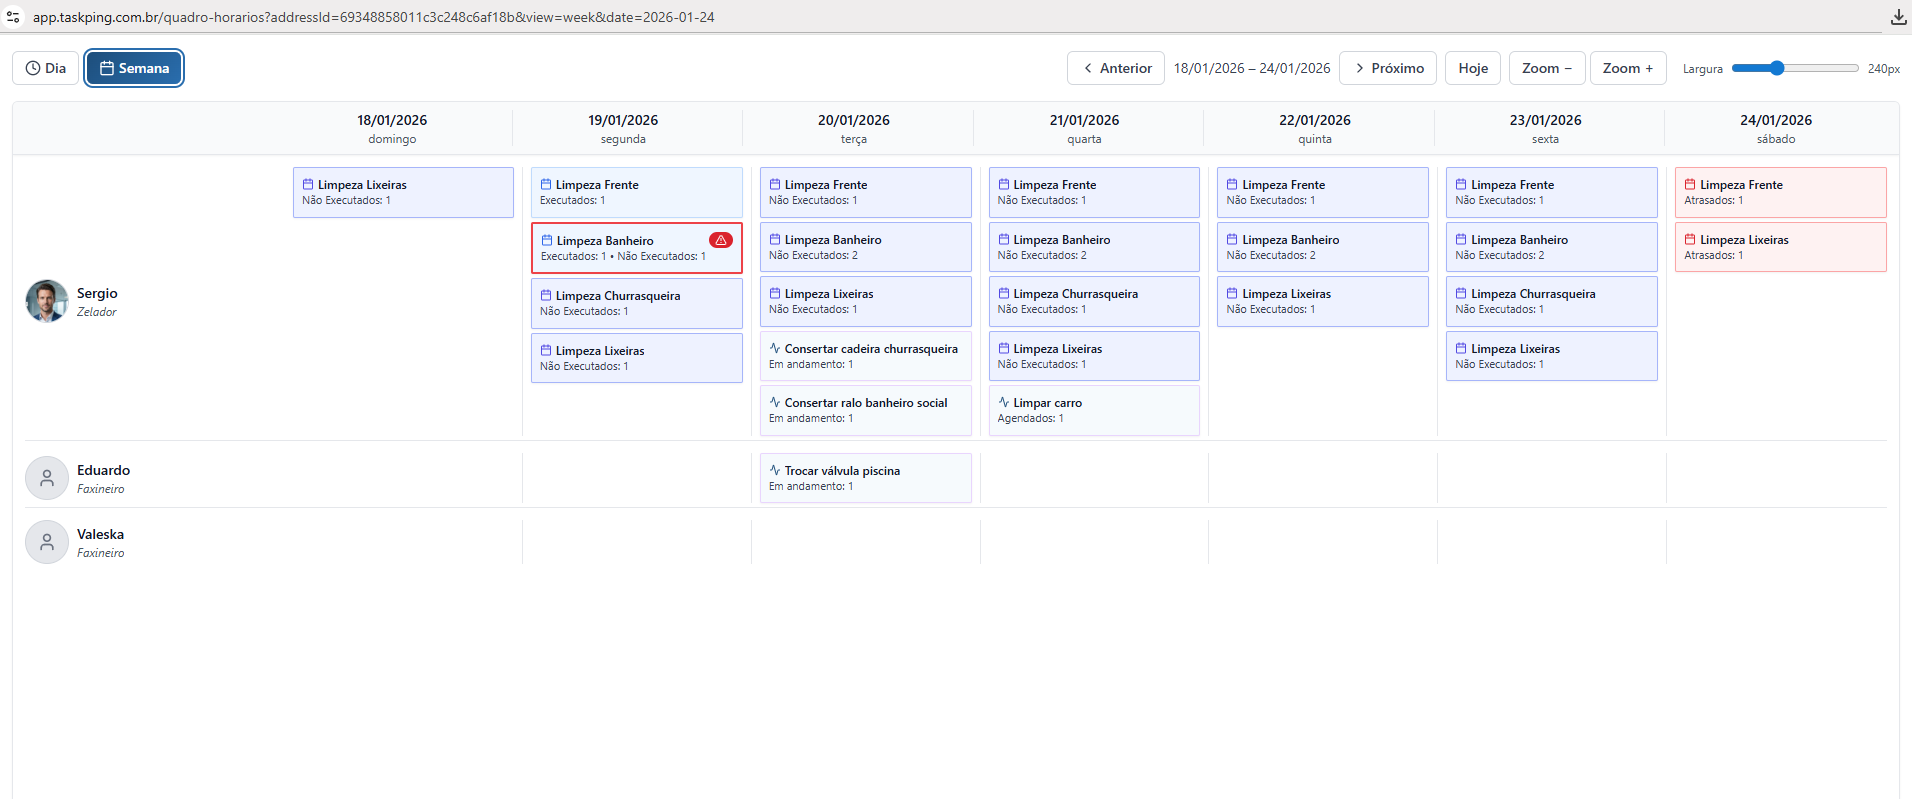Click Valeska's placeholder avatar icon
Viewport: 1912px width, 799px height.
[47, 542]
